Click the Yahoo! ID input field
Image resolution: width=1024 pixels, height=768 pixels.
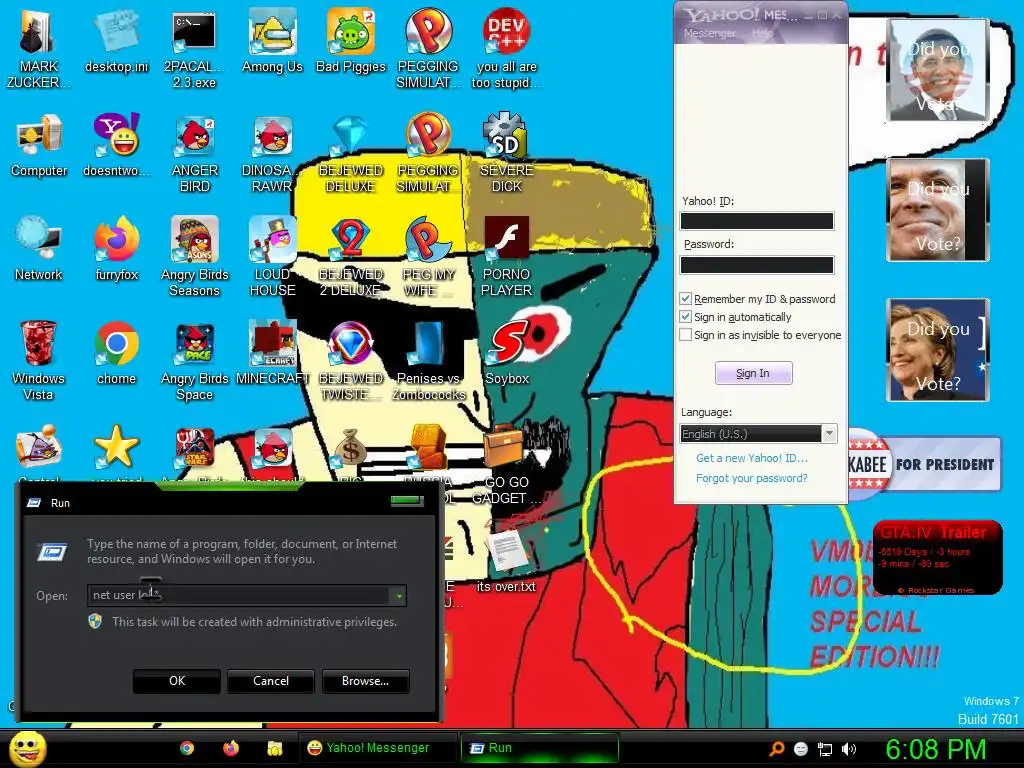(757, 221)
